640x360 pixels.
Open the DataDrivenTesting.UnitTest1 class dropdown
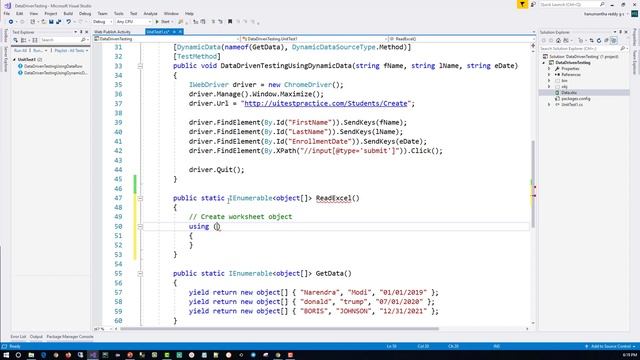point(314,39)
